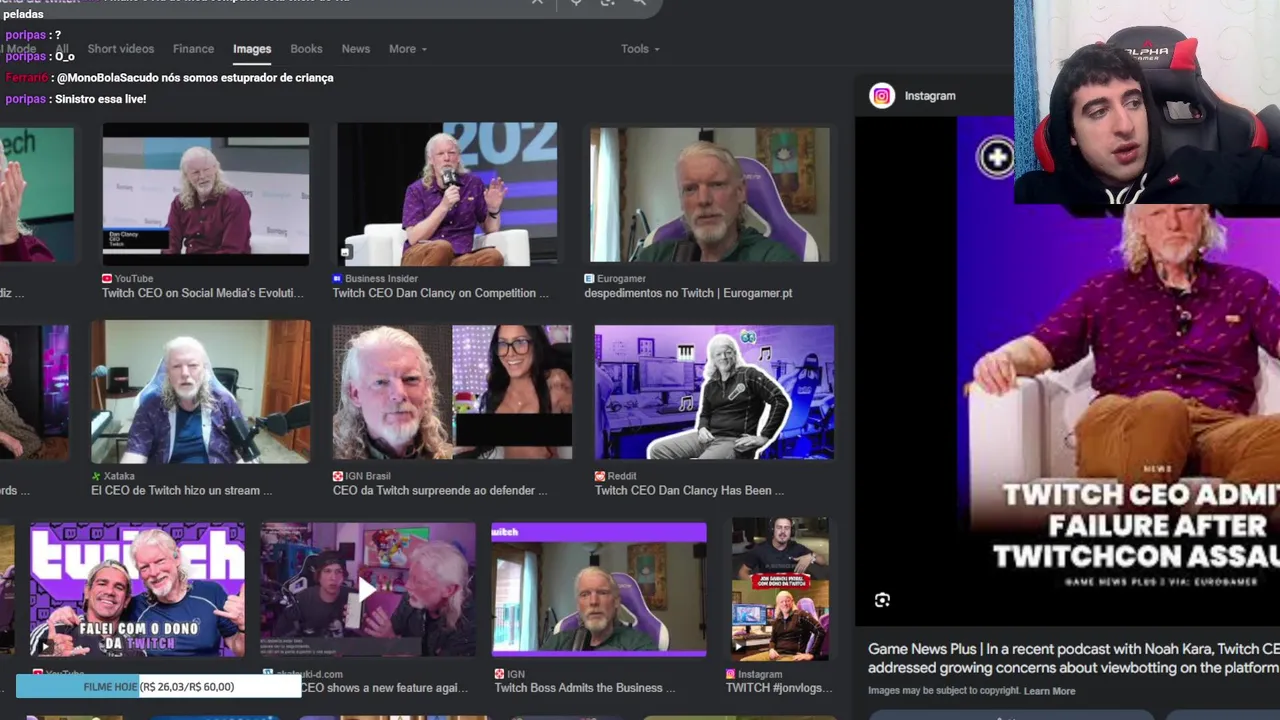Screen dimensions: 1280x720
Task: Click the Xataka favicon
Action: [x=96, y=476]
